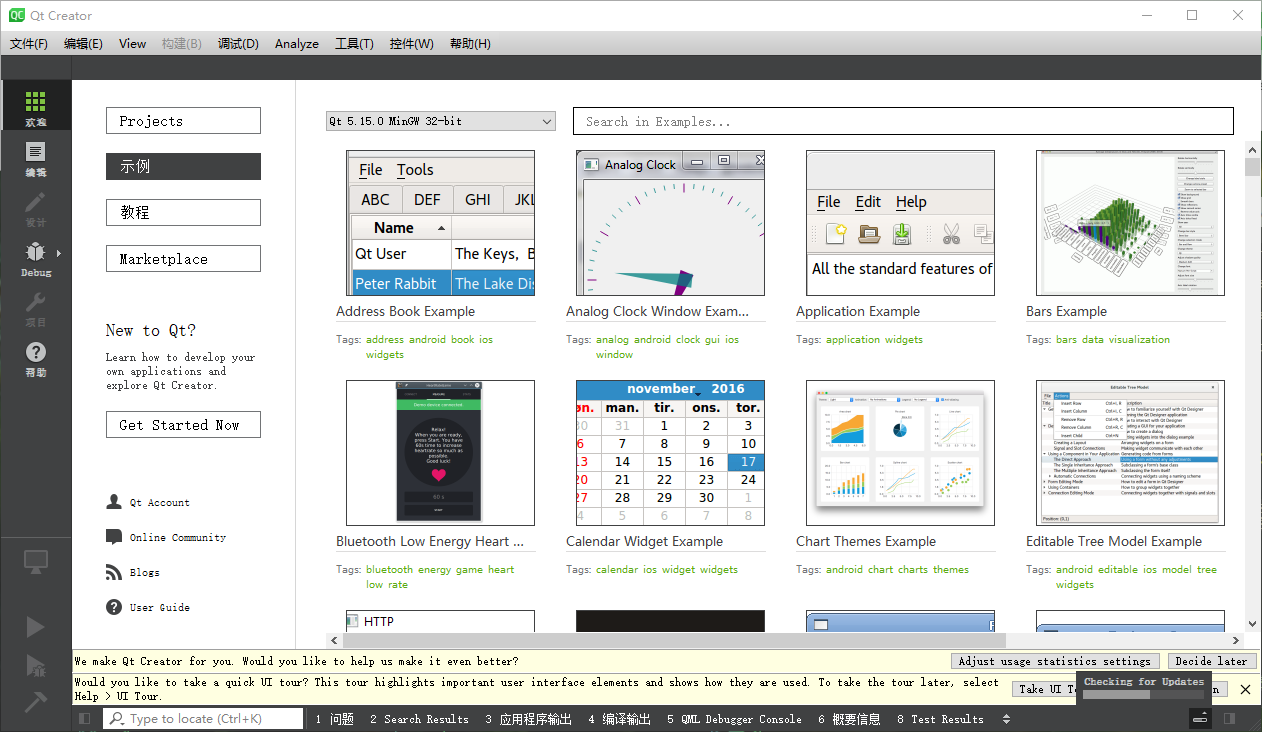Image resolution: width=1262 pixels, height=732 pixels.
Task: Toggle the 问题 output pane
Action: (x=334, y=719)
